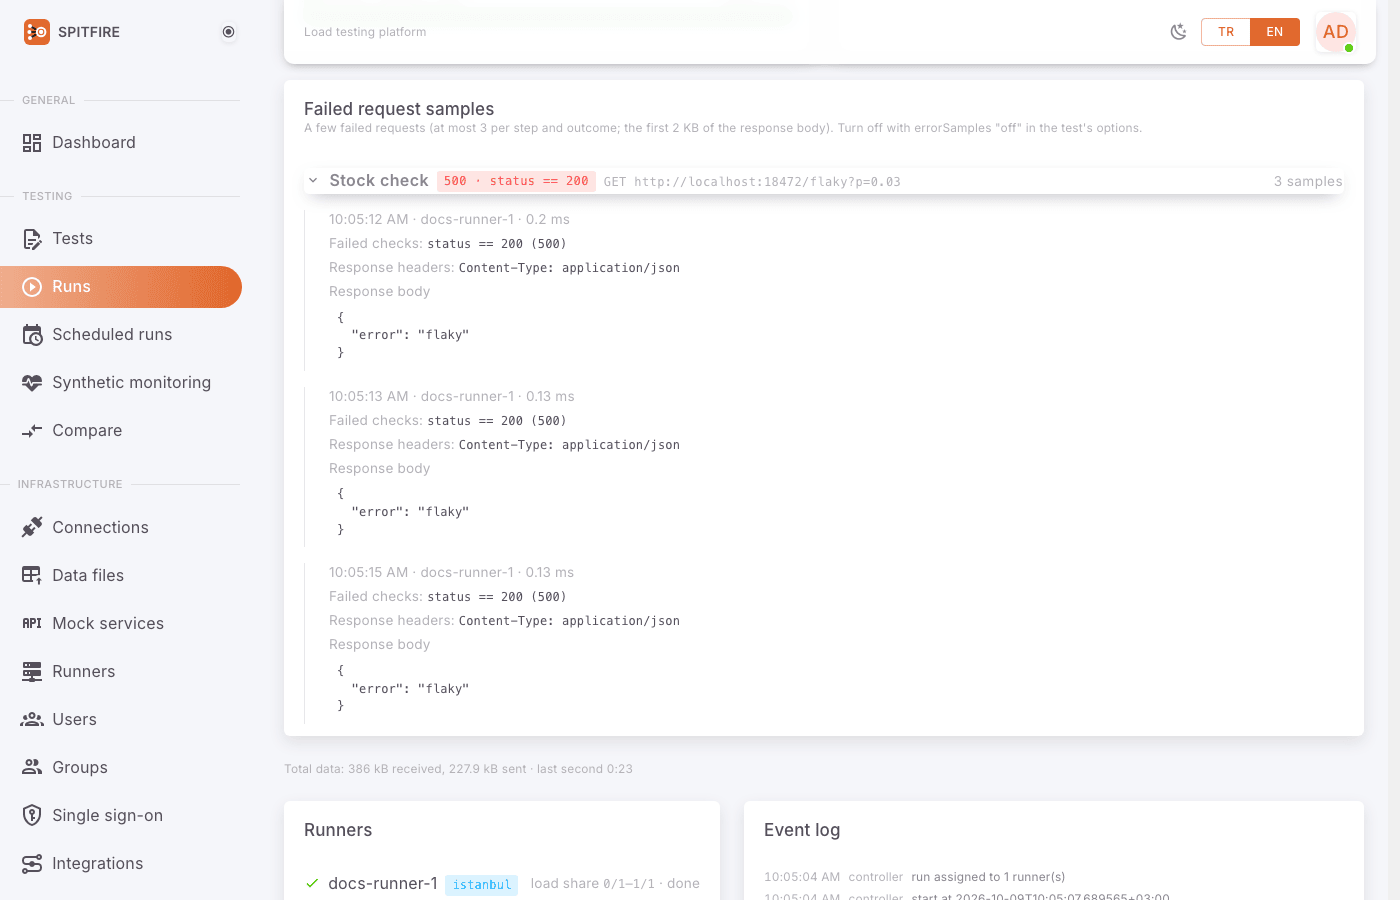The image size is (1400, 900).
Task: Open Scheduled runs menu item
Action: tap(120, 335)
